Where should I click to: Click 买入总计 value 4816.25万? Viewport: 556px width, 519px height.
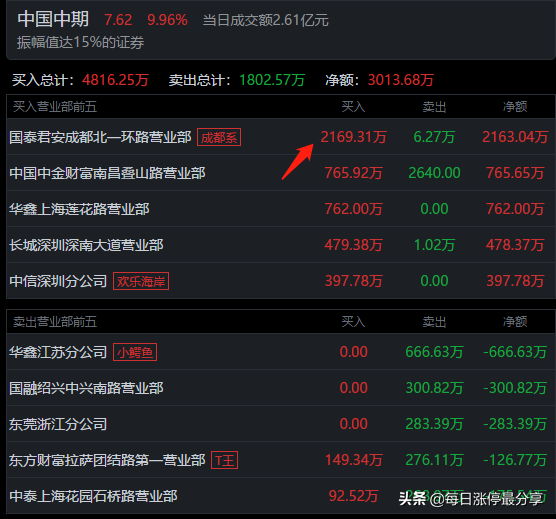(x=115, y=80)
